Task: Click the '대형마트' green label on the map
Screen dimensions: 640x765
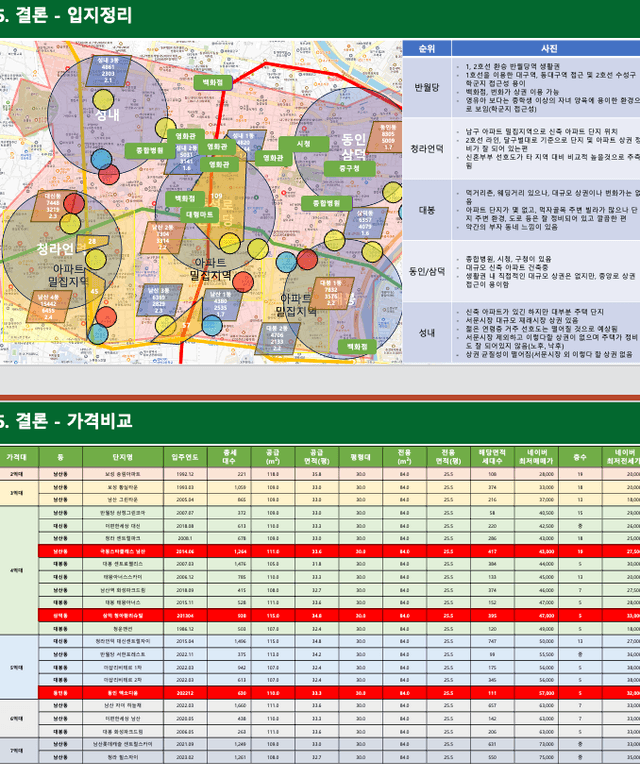Action: (x=200, y=214)
